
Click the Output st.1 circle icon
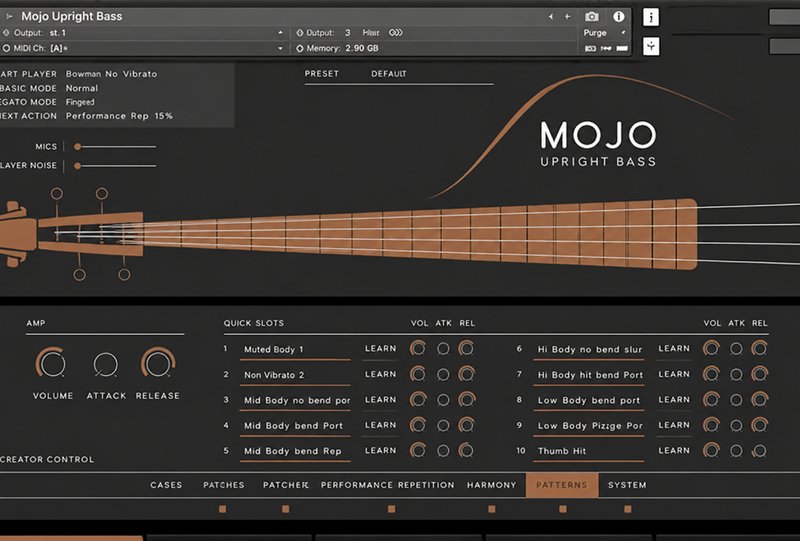point(6,33)
